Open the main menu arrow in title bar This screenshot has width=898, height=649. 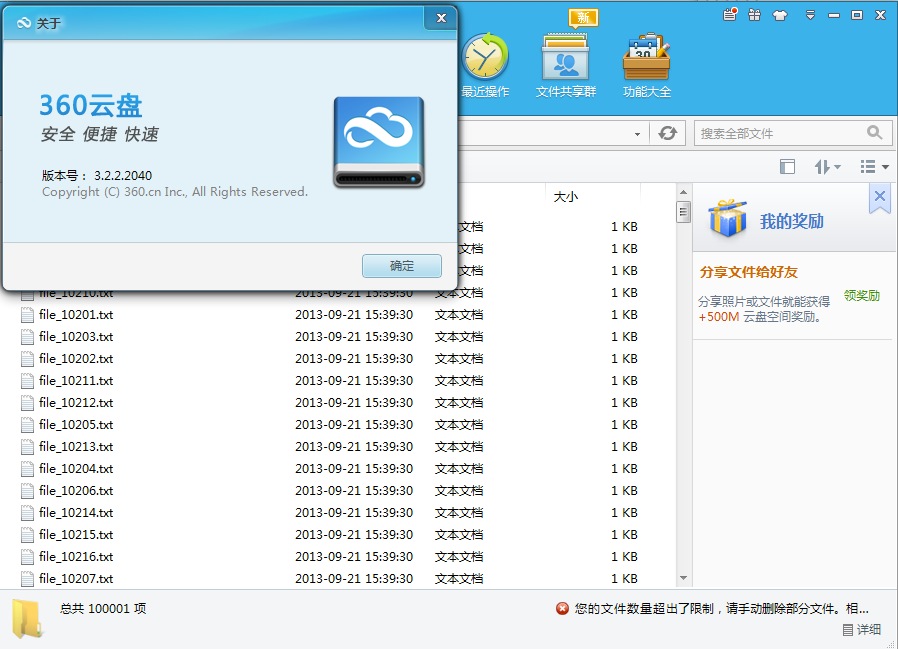point(810,15)
